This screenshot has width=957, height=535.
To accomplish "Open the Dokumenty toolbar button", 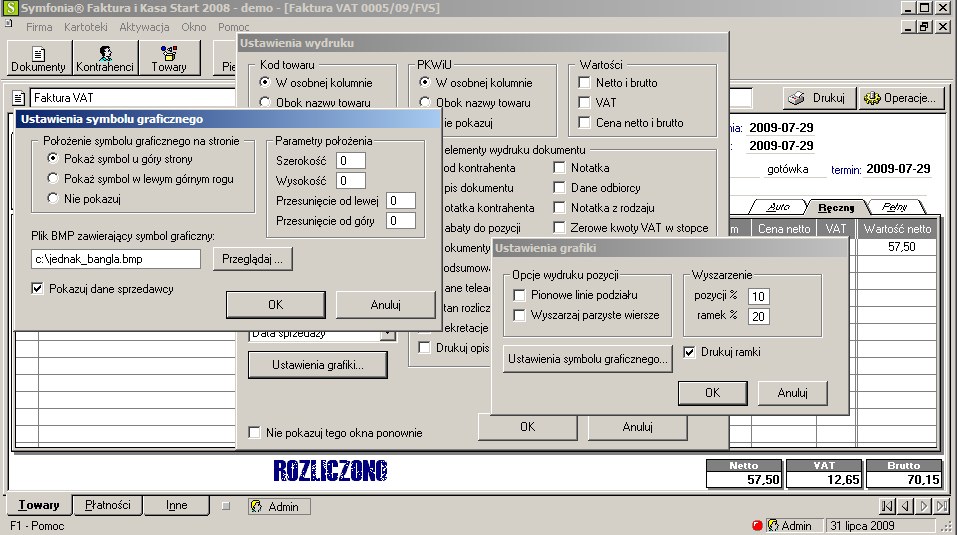I will (x=38, y=59).
